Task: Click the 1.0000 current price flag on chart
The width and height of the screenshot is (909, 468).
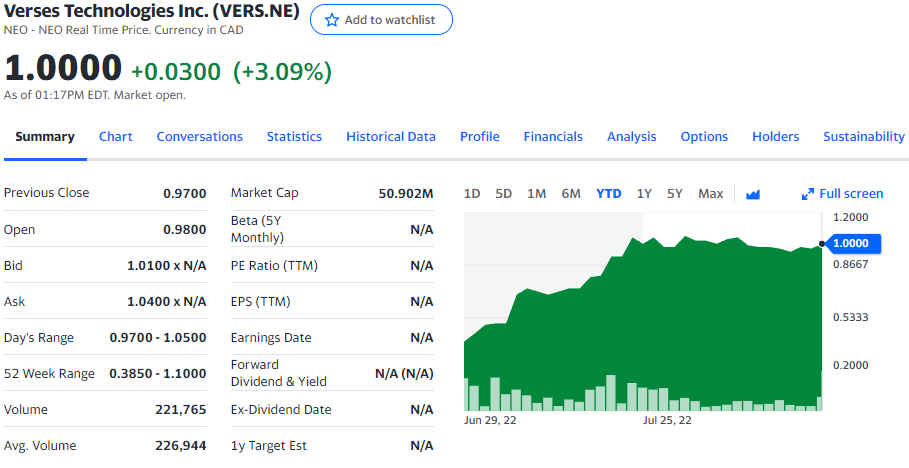Action: click(x=851, y=244)
